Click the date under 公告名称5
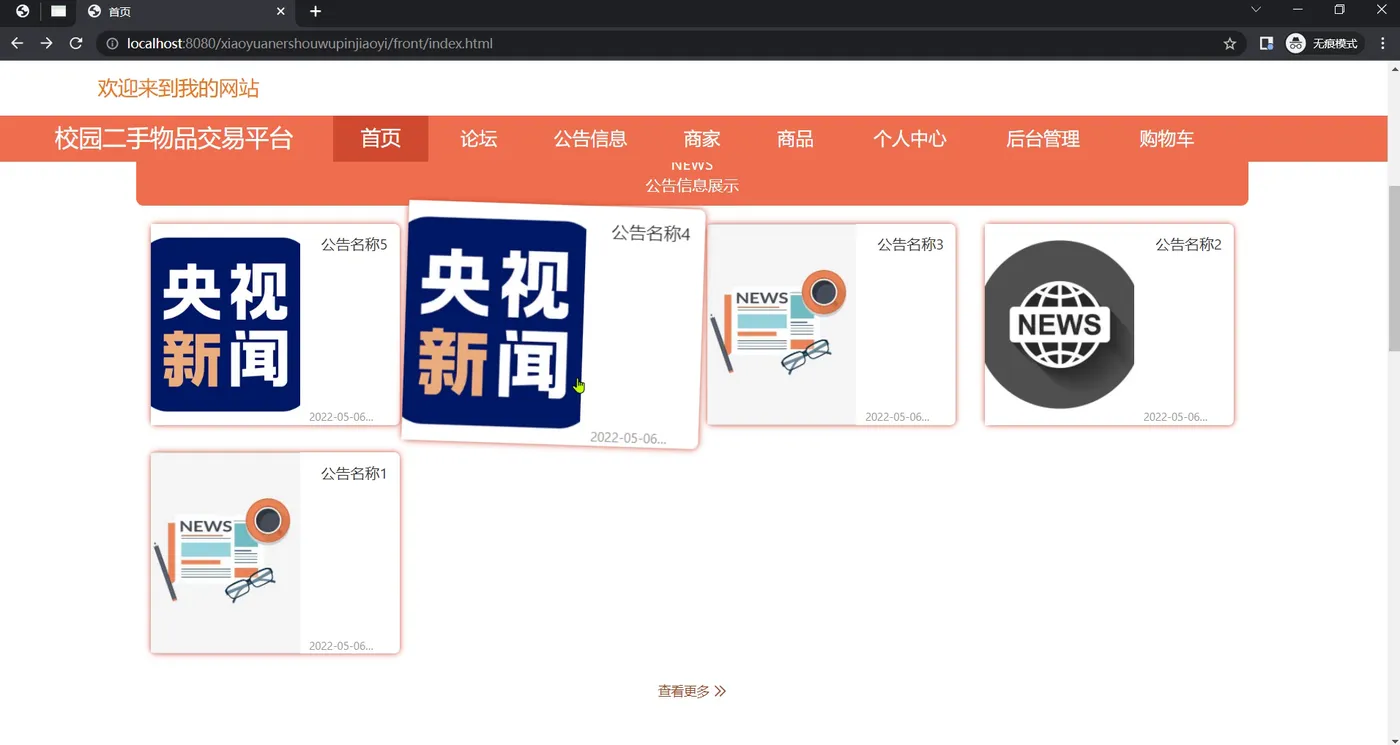The width and height of the screenshot is (1400, 745). [x=341, y=417]
